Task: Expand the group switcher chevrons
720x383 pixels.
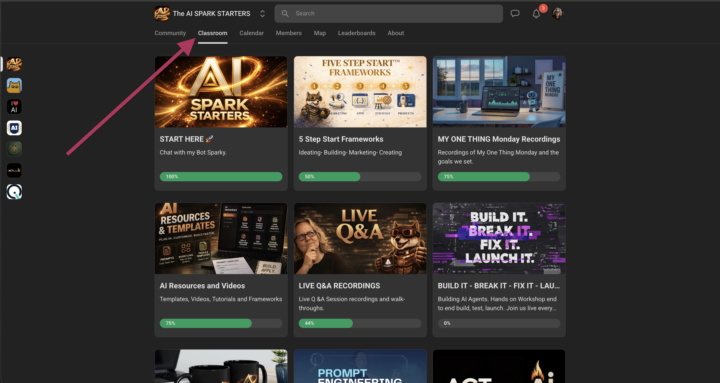Action: pyautogui.click(x=262, y=13)
